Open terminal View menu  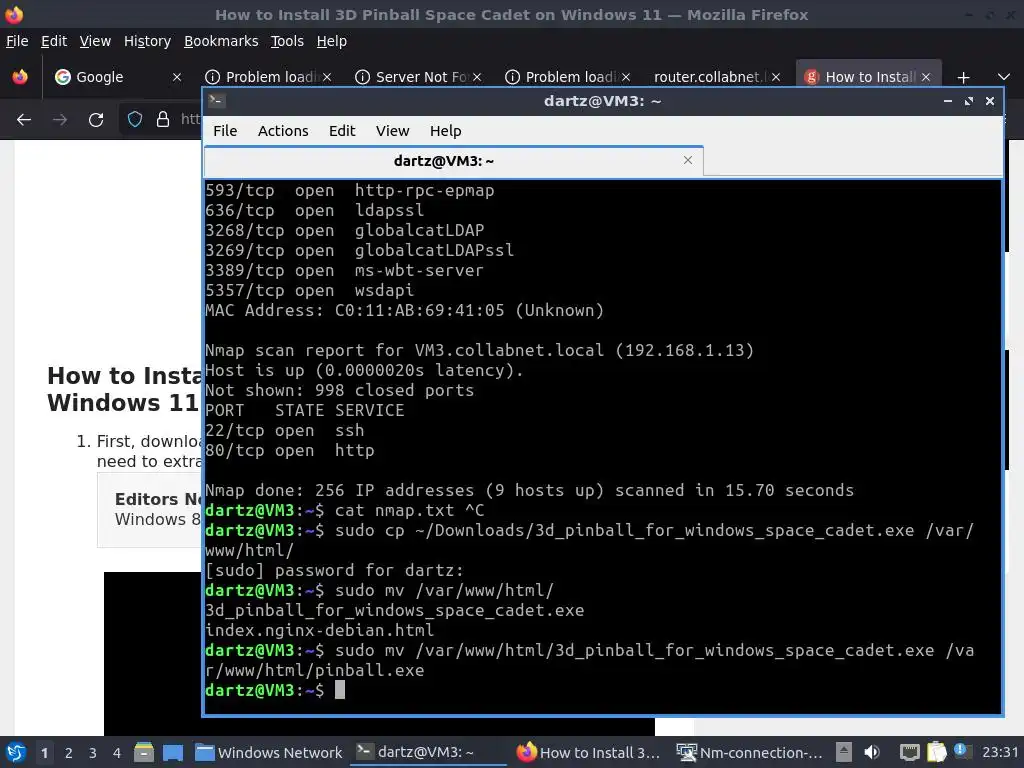tap(392, 131)
